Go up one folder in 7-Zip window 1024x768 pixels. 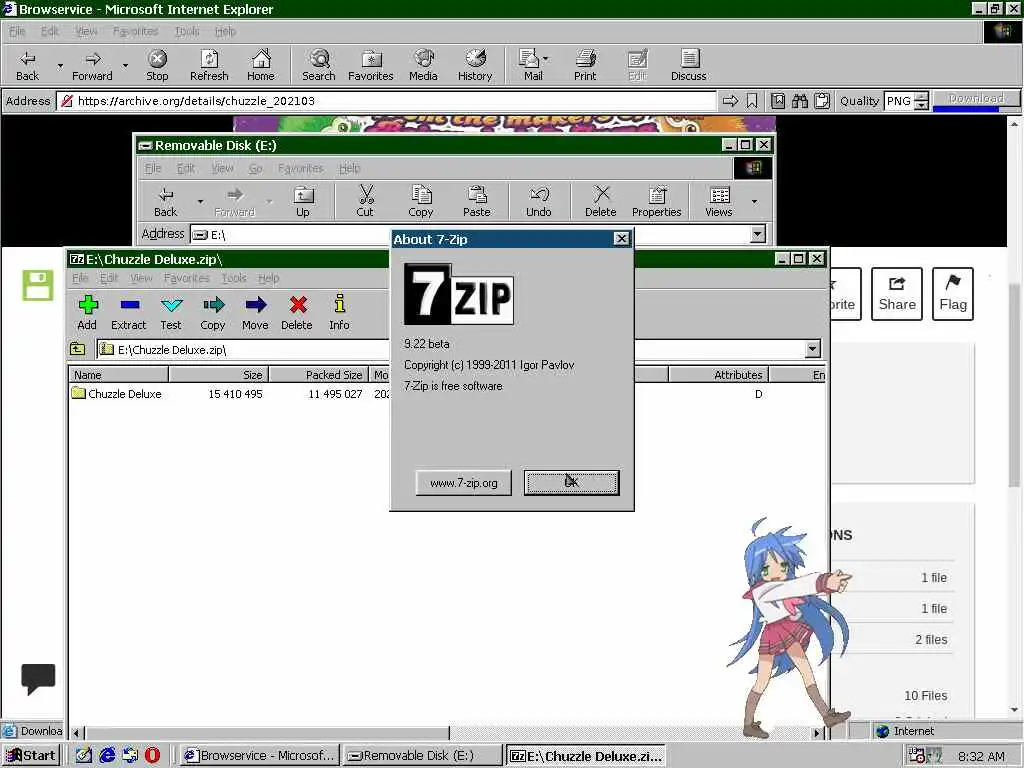point(78,349)
